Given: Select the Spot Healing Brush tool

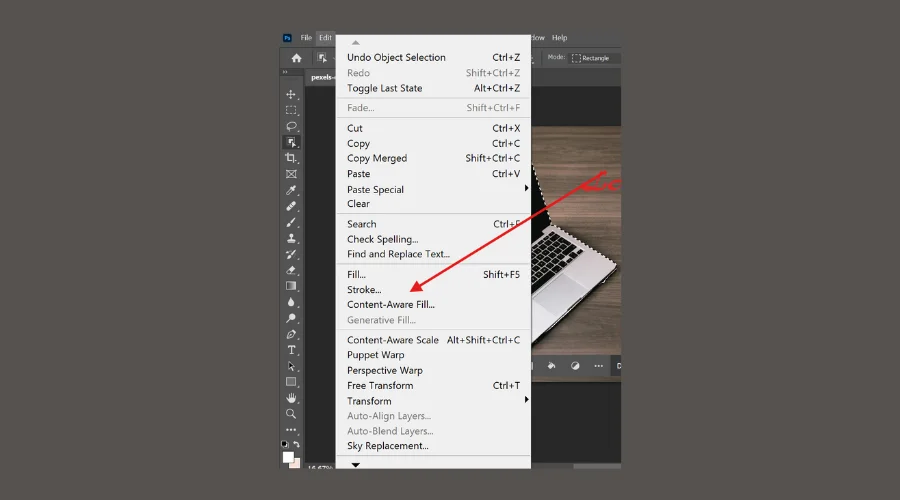Looking at the screenshot, I should 291,206.
